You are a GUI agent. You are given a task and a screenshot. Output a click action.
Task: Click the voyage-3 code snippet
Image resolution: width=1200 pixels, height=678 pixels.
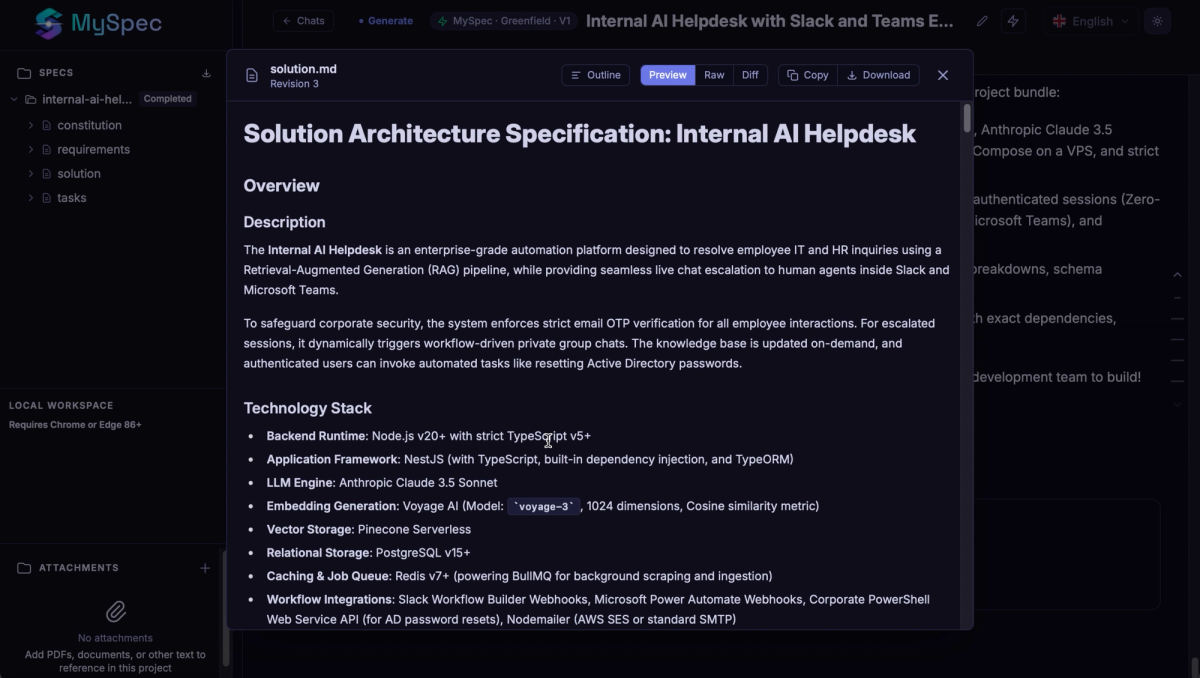point(544,507)
